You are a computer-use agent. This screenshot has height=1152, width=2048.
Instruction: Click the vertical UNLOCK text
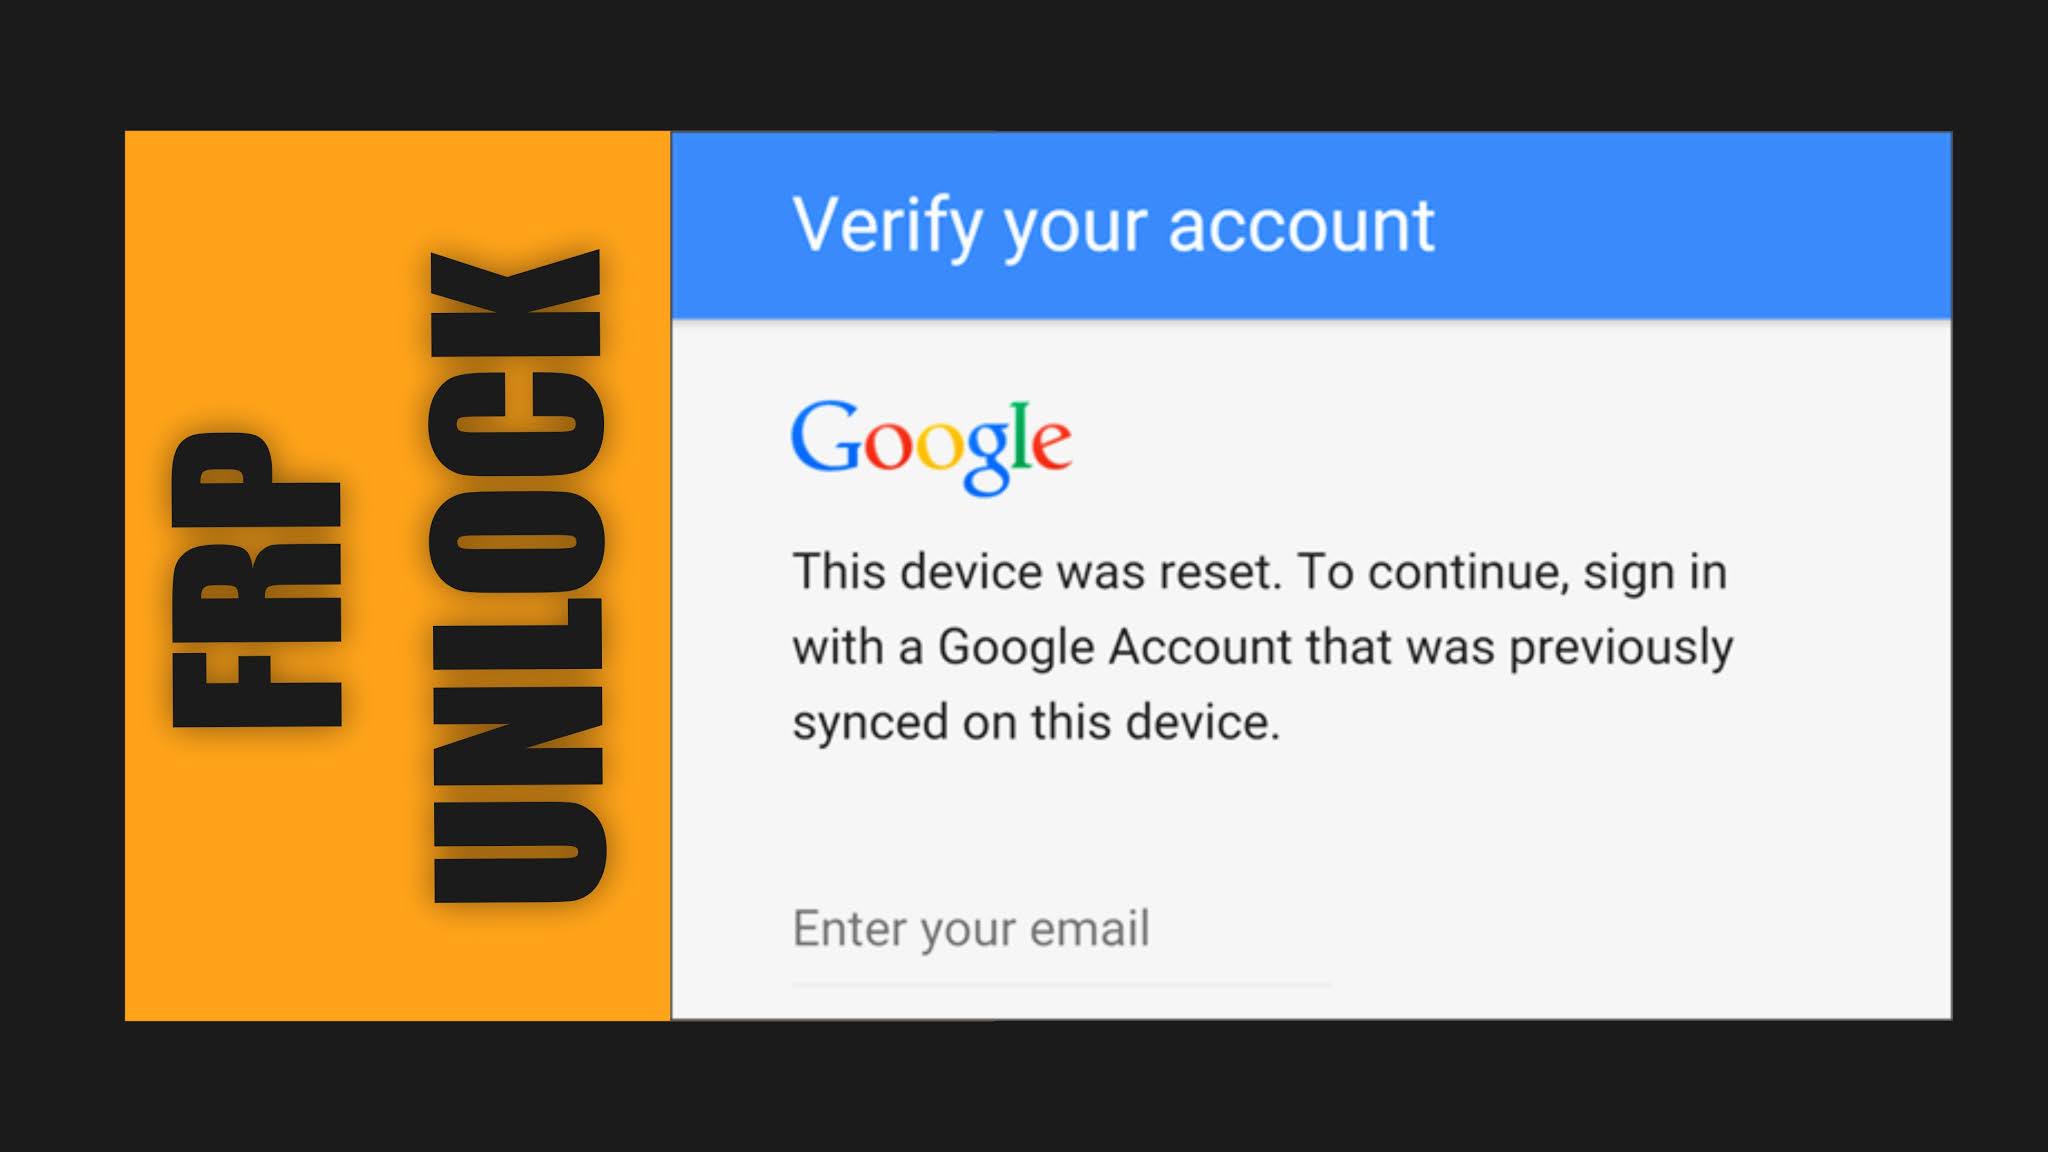pos(517,577)
